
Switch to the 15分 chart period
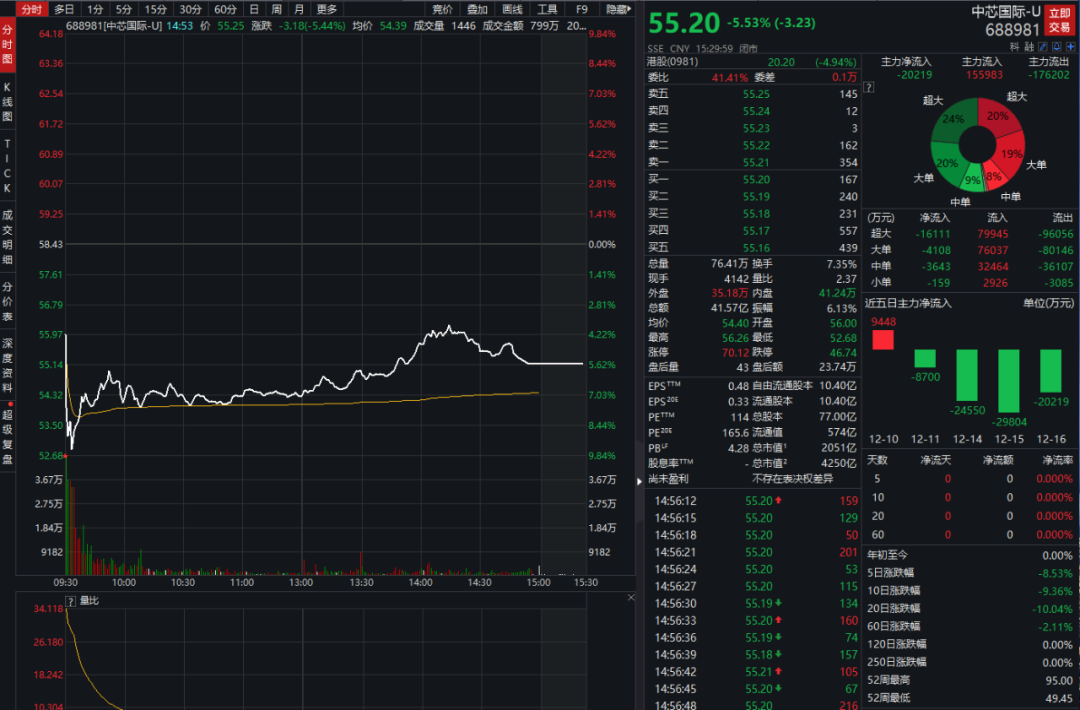click(x=156, y=9)
